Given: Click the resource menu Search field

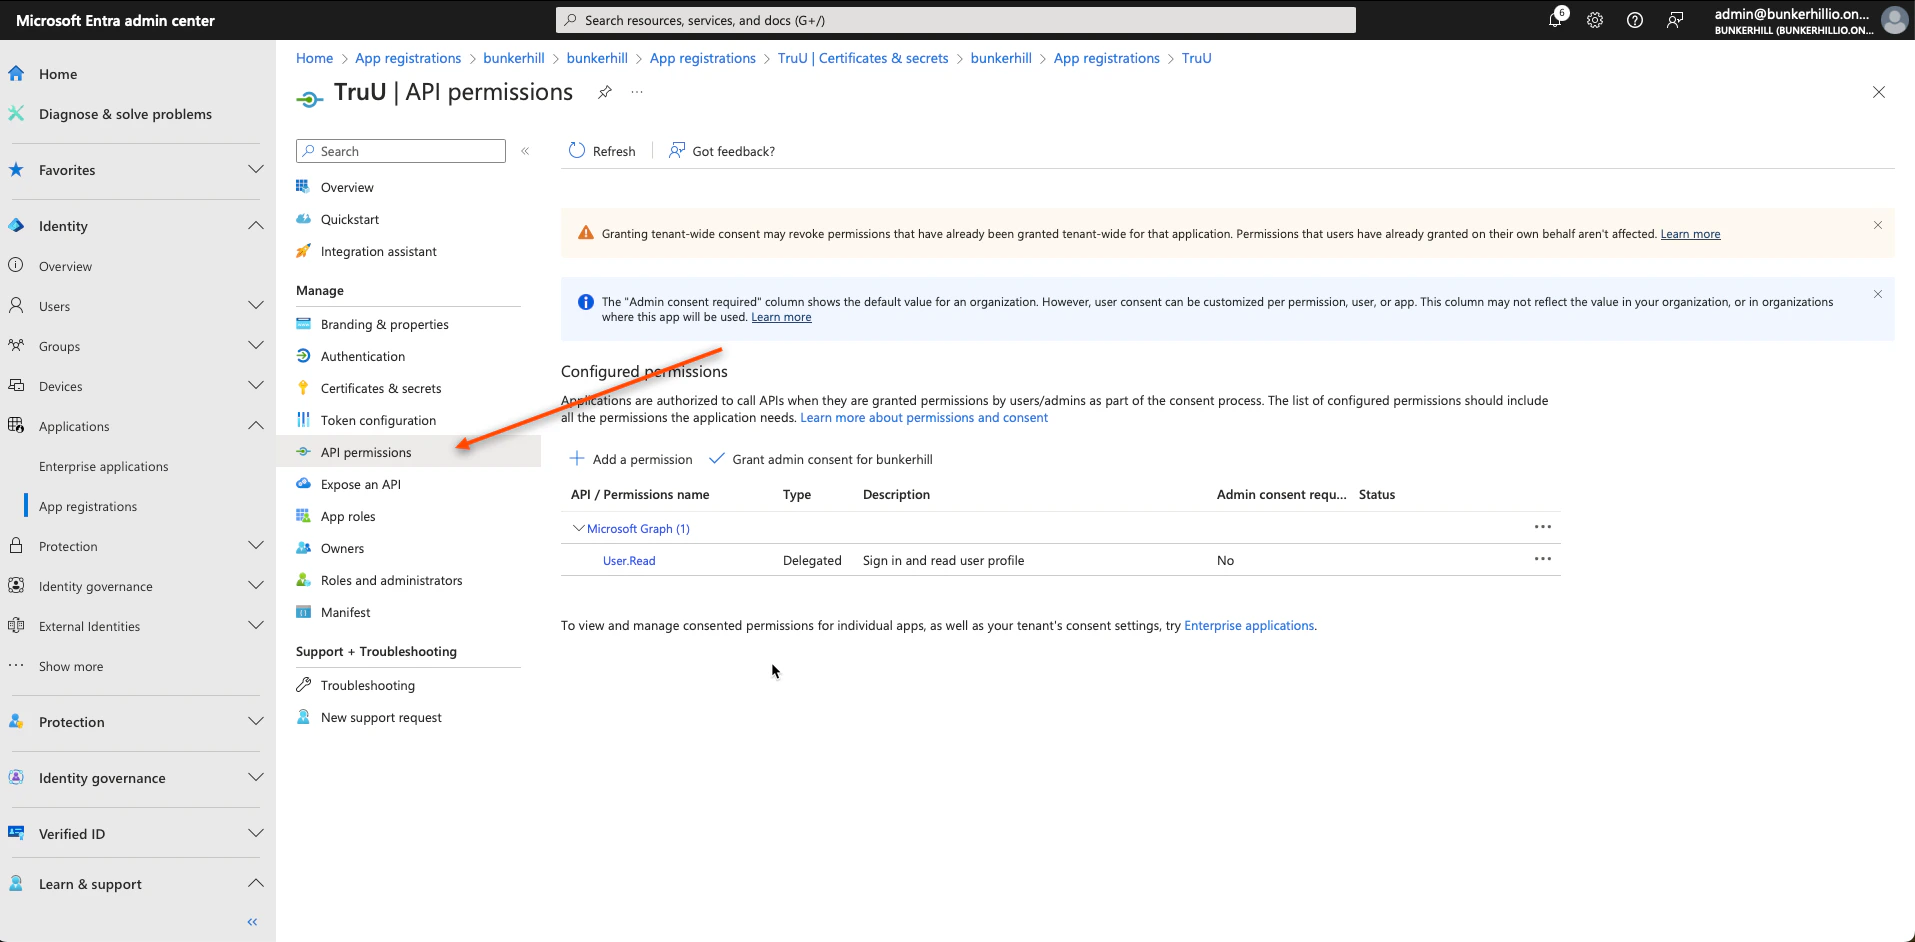Looking at the screenshot, I should (x=401, y=151).
